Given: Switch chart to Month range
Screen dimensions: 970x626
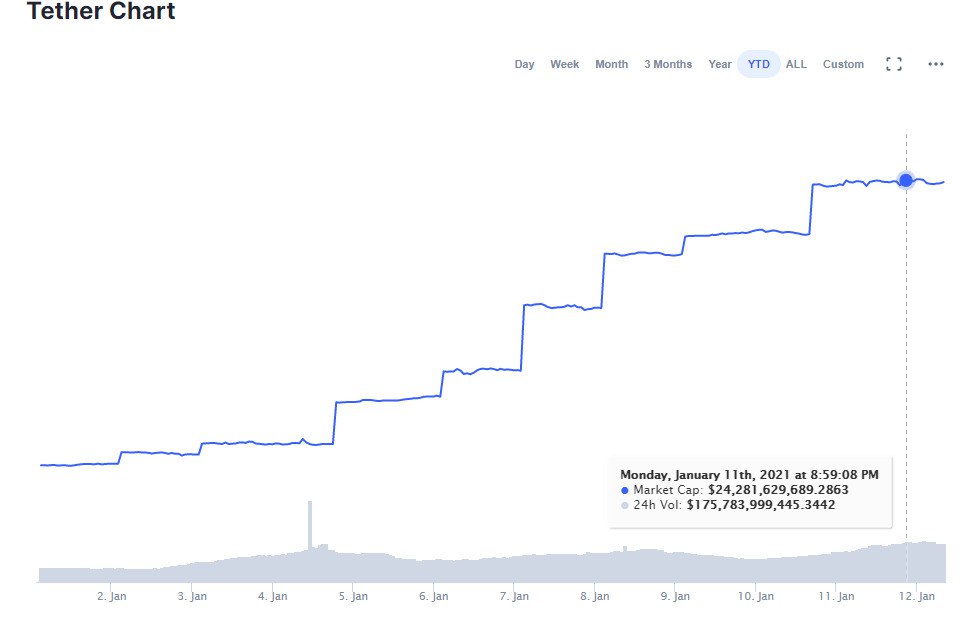Looking at the screenshot, I should (611, 64).
